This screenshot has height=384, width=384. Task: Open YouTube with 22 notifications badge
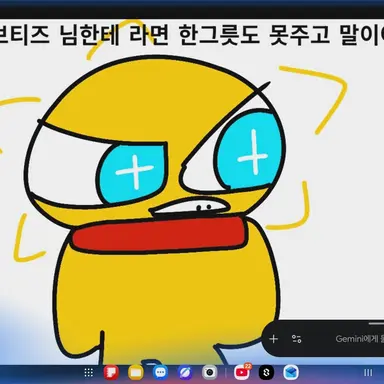point(242,372)
